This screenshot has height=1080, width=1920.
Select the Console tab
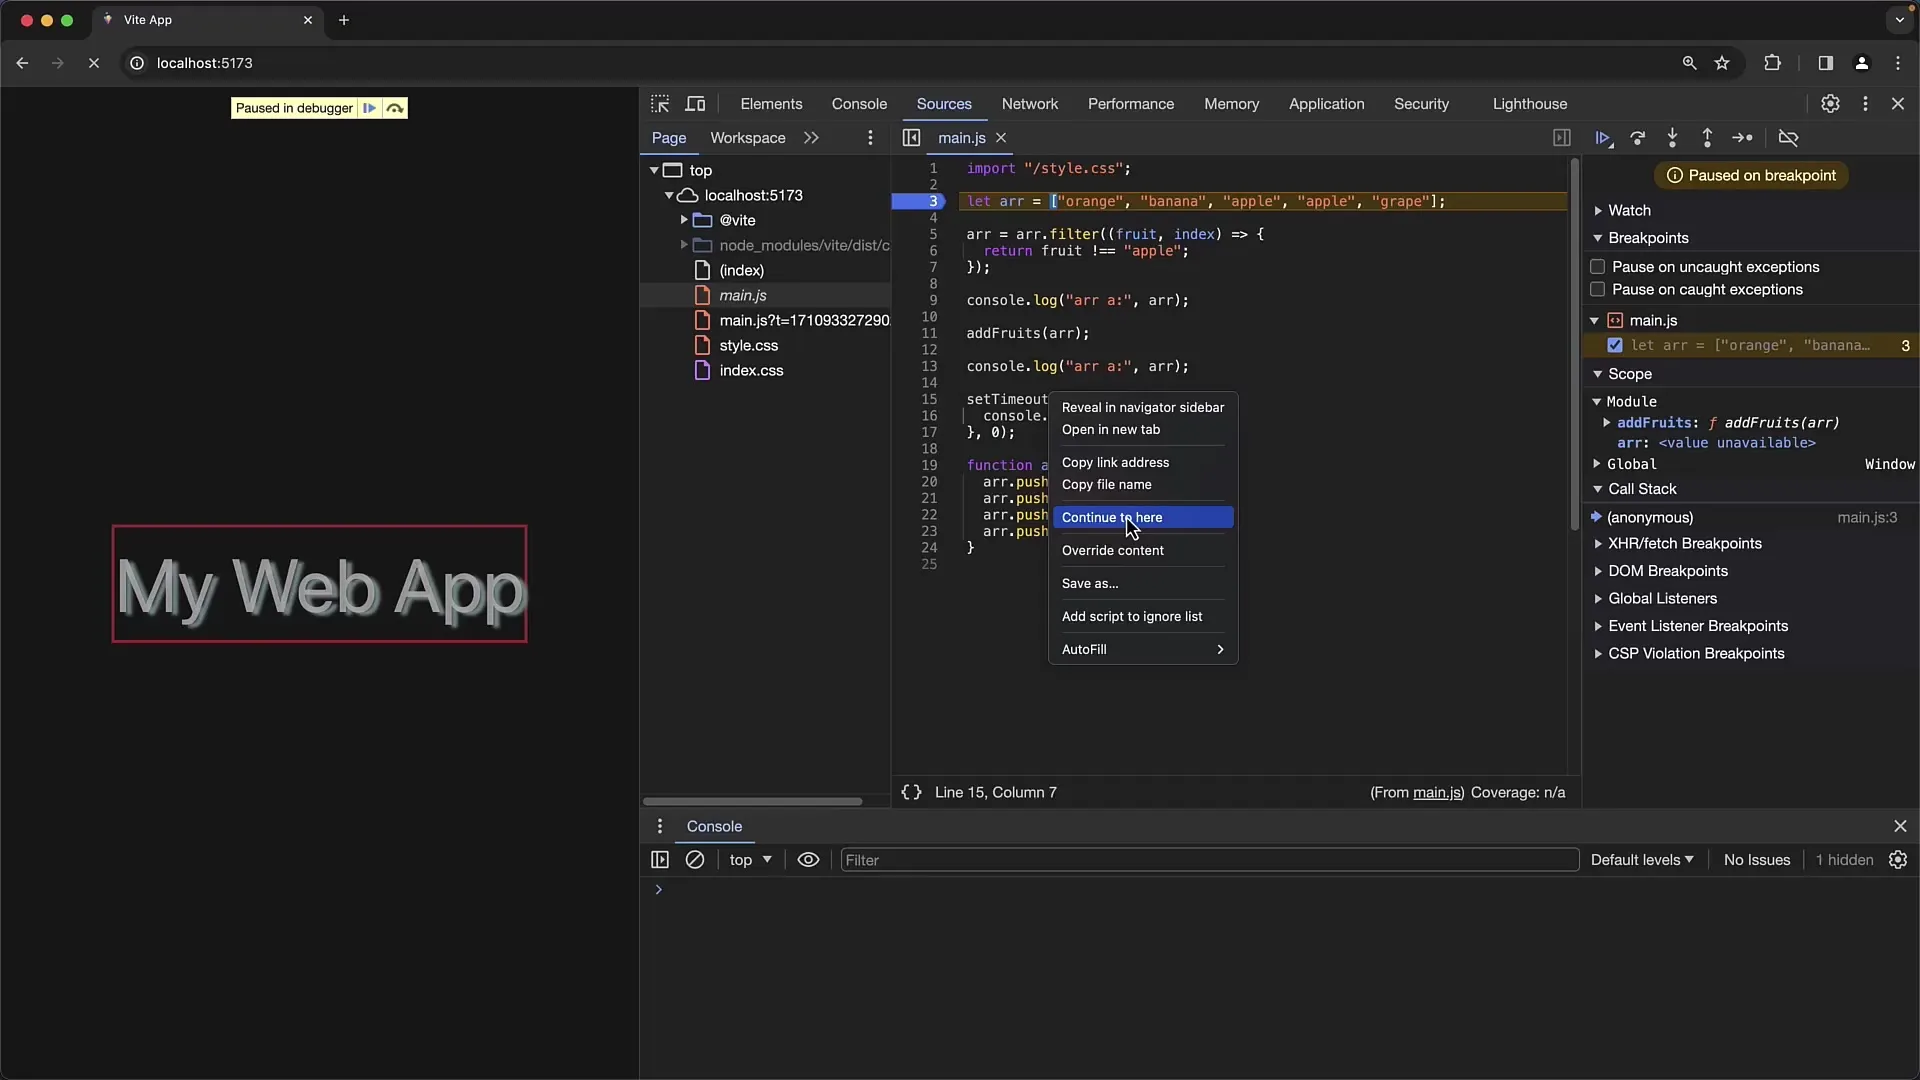(858, 103)
